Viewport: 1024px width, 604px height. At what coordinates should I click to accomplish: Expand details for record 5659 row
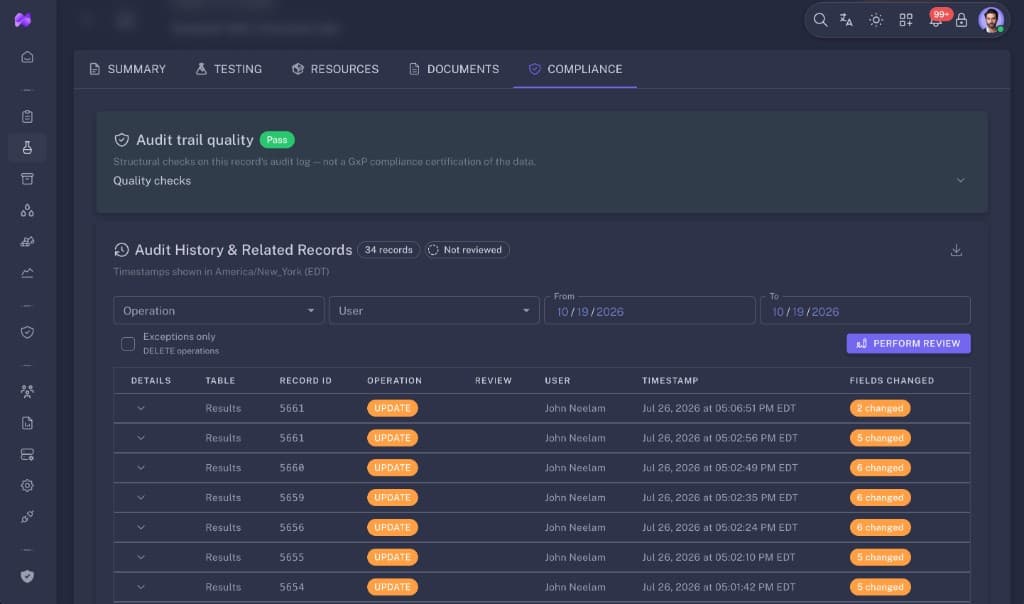pyautogui.click(x=140, y=498)
